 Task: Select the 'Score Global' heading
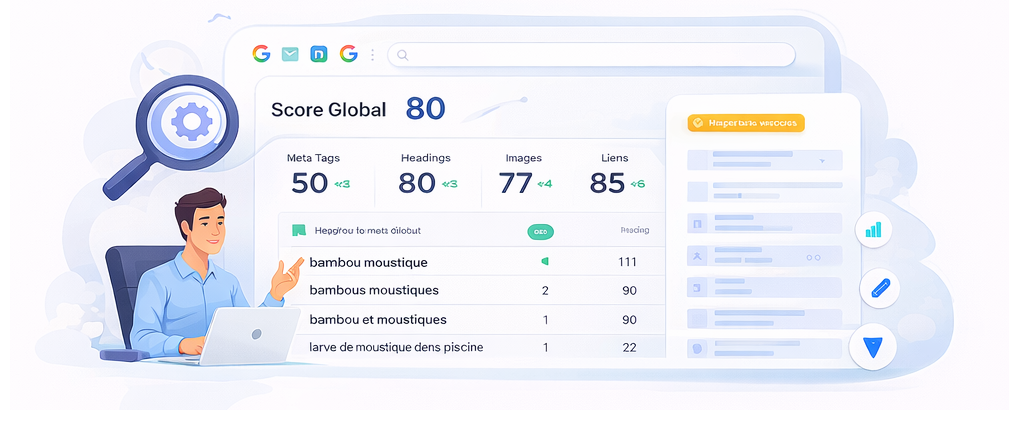pos(328,110)
